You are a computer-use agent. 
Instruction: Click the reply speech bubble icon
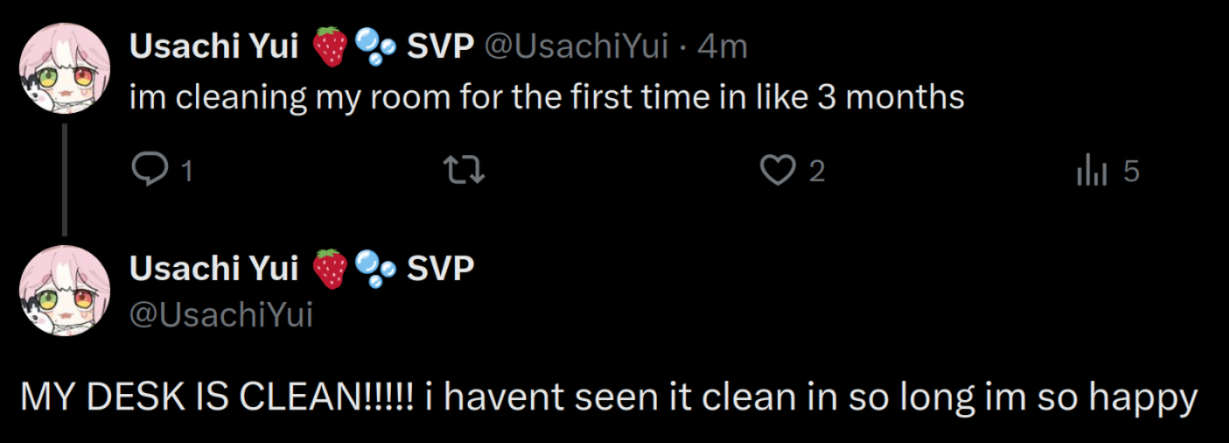149,172
